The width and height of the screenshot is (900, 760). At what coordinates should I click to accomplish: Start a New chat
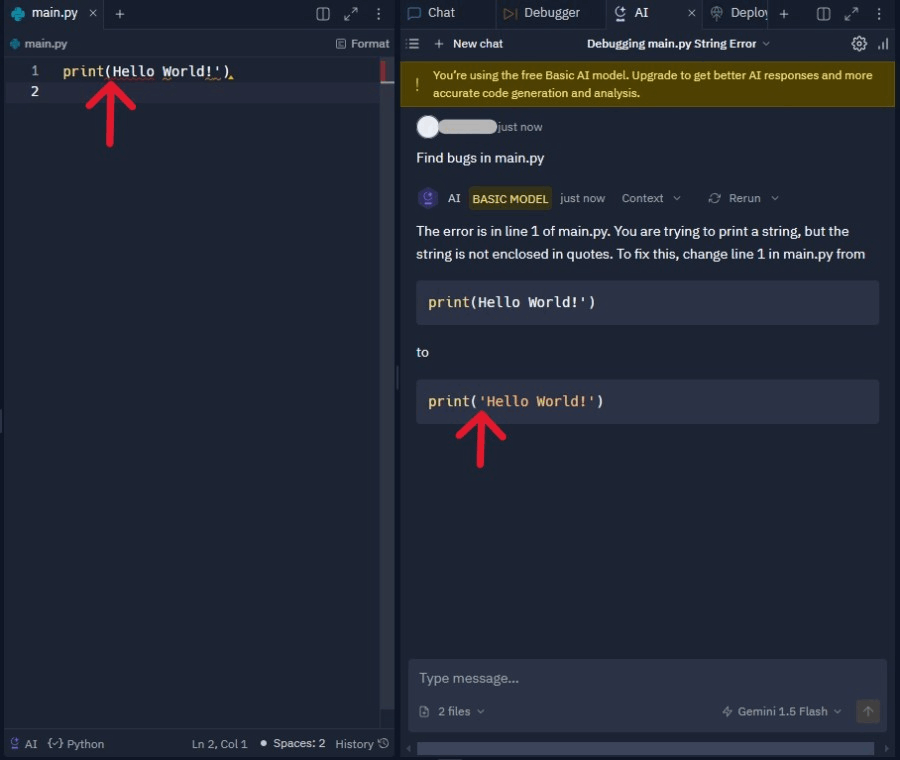[468, 44]
